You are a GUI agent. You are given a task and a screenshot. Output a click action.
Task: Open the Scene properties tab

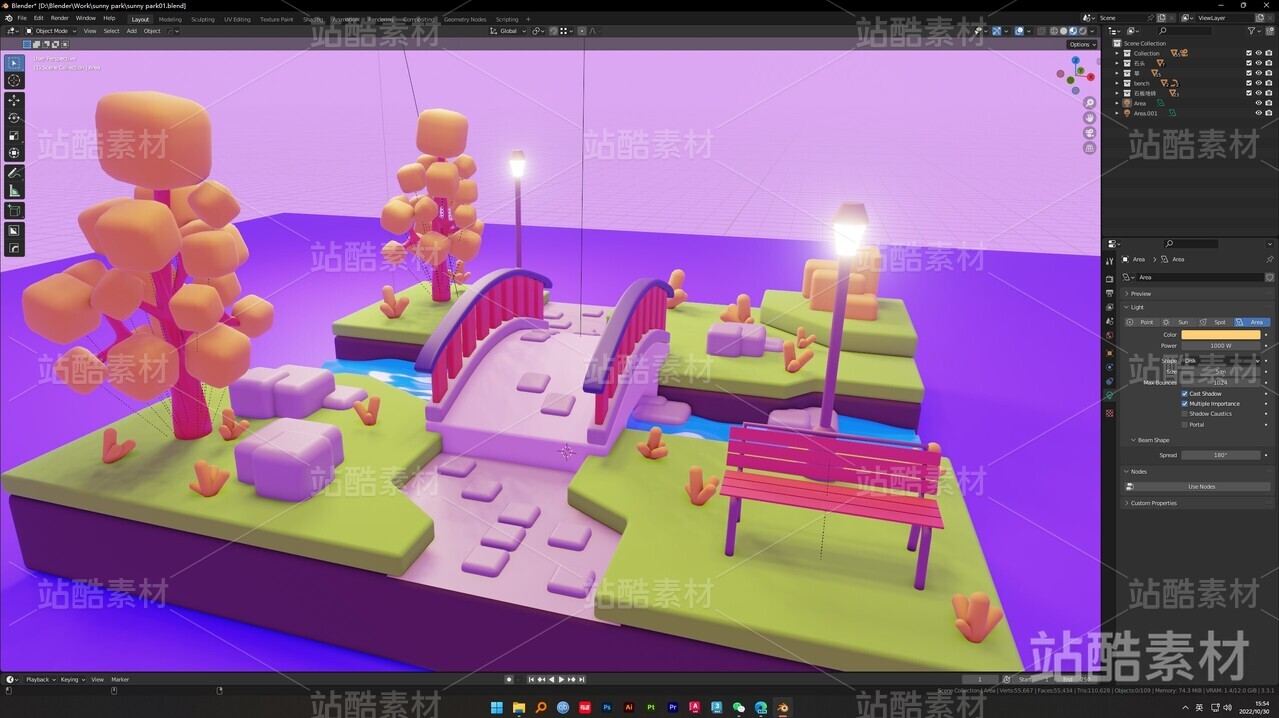(x=1109, y=322)
